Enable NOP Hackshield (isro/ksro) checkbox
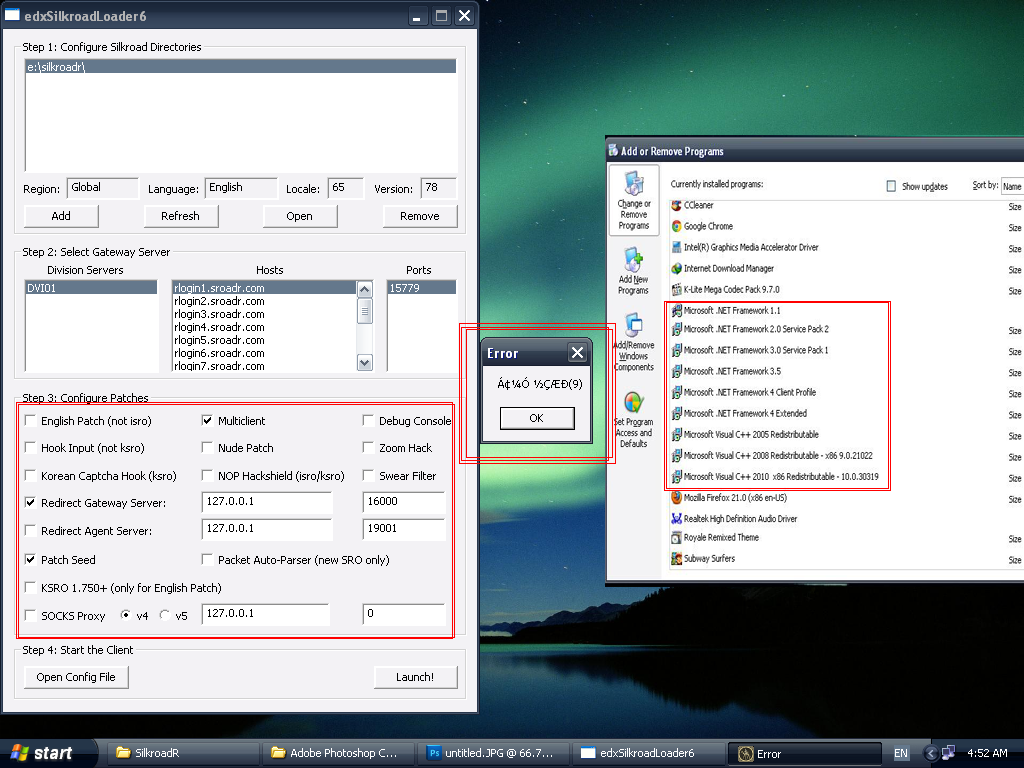 207,475
